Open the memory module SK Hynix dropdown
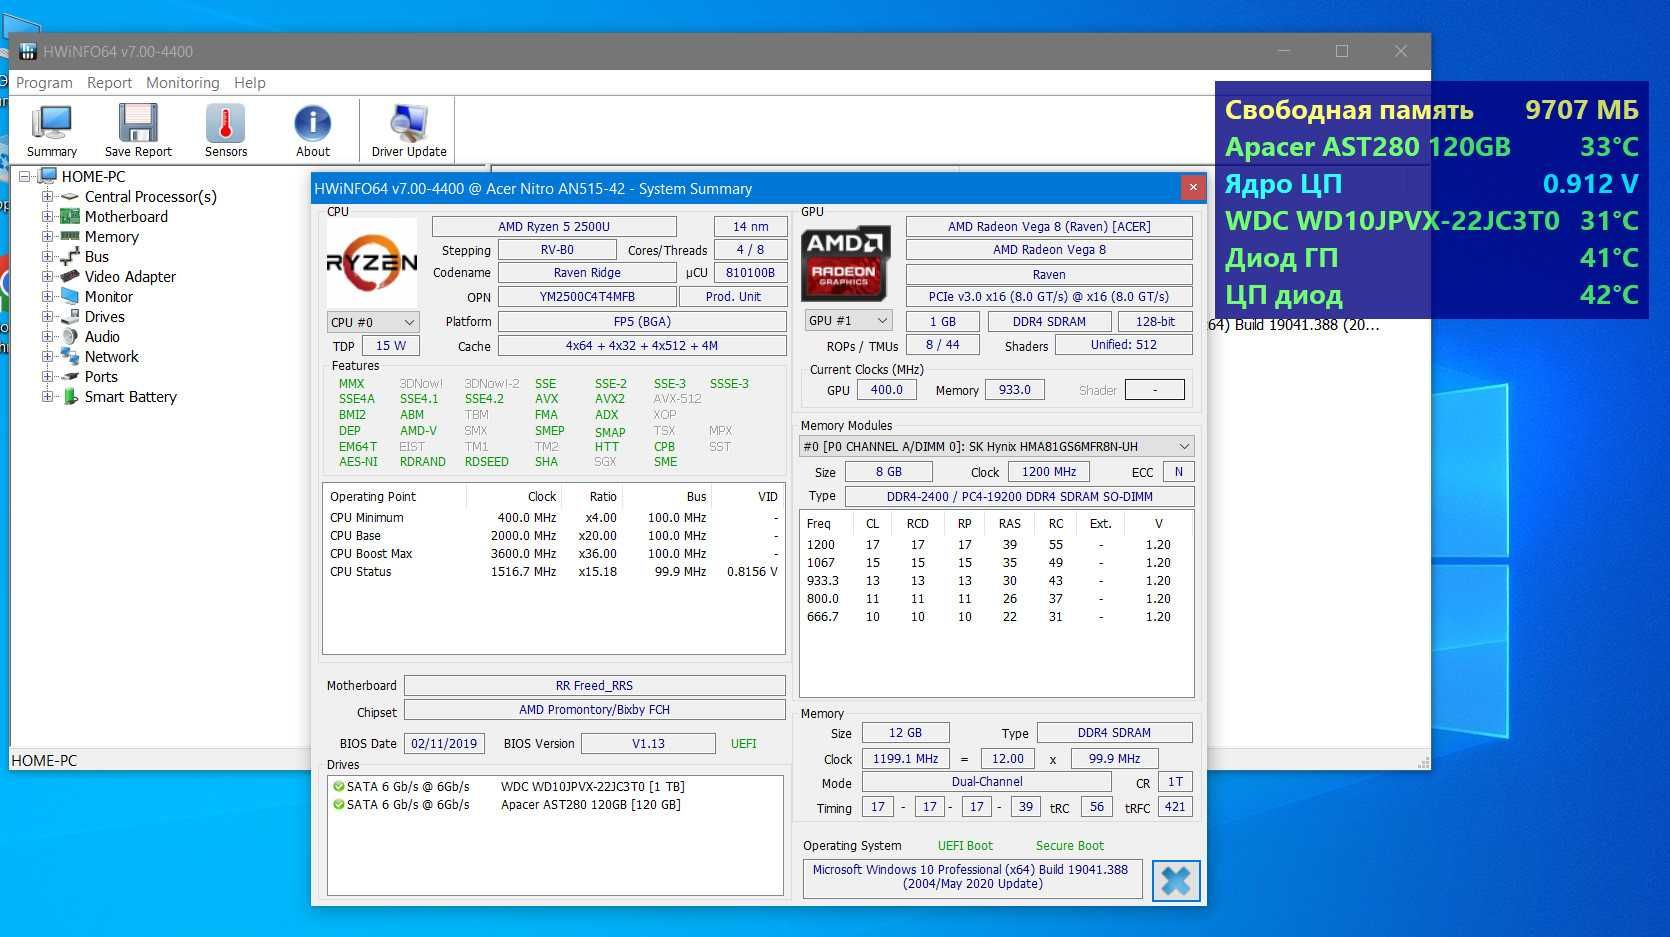The height and width of the screenshot is (937, 1670). coord(997,447)
